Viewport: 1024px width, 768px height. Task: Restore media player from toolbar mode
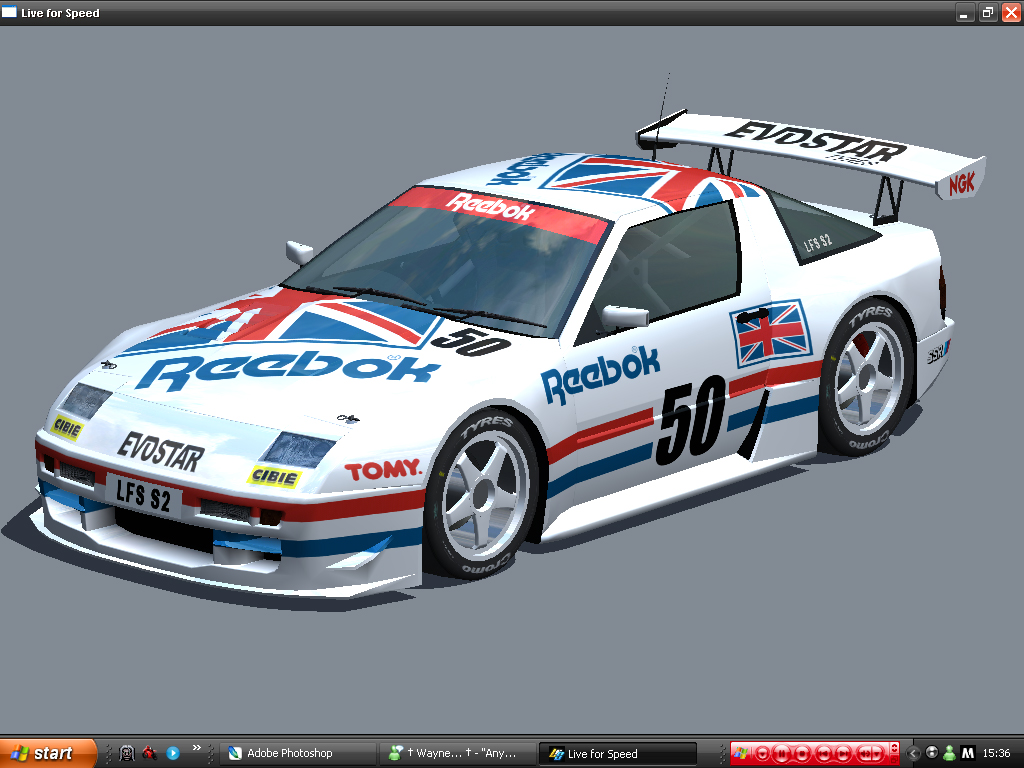[895, 760]
